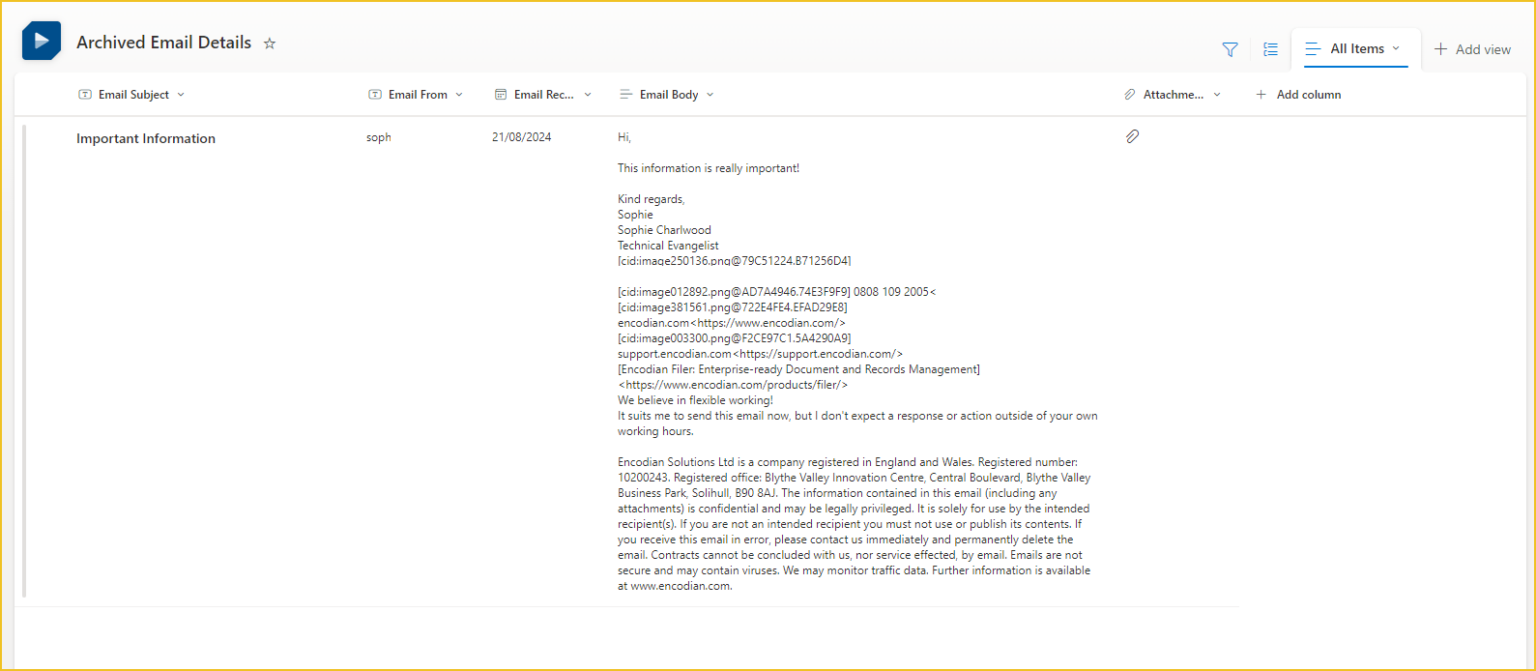The width and height of the screenshot is (1536, 671).
Task: Click the calendar icon beside Email Received
Action: coord(500,93)
